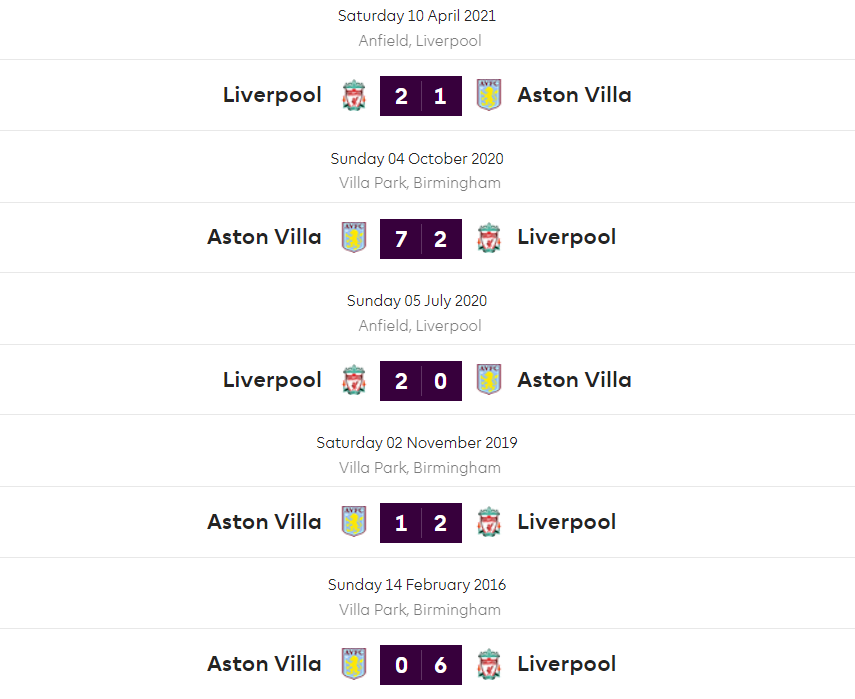
Task: Click Liverpool team name in 02 November 2019 match
Action: pos(566,522)
